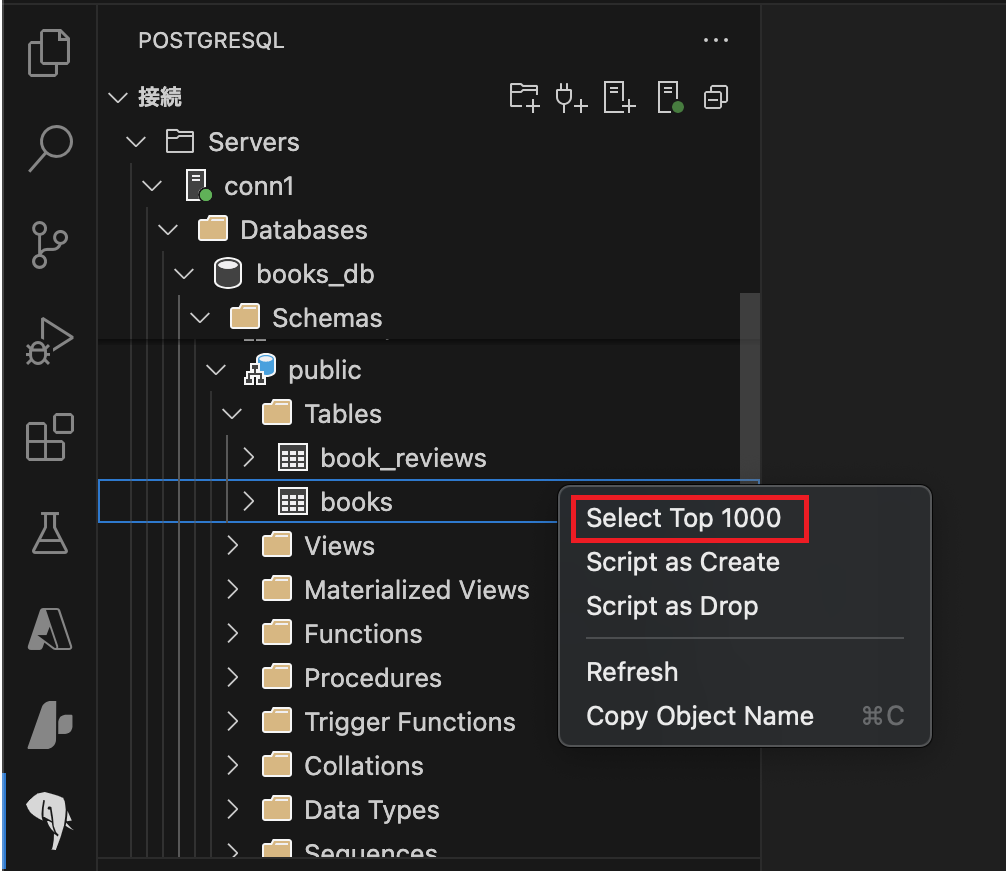The height and width of the screenshot is (871, 1006).
Task: Open Source Control view in activity bar
Action: pos(49,244)
